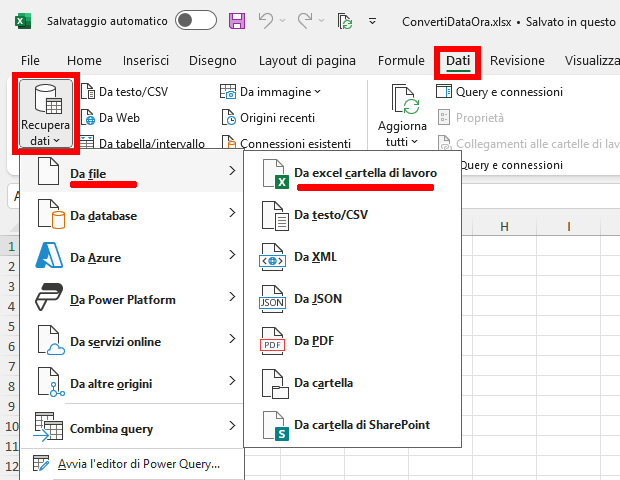The image size is (620, 480).
Task: Select Da PDF import option
Action: tap(314, 341)
